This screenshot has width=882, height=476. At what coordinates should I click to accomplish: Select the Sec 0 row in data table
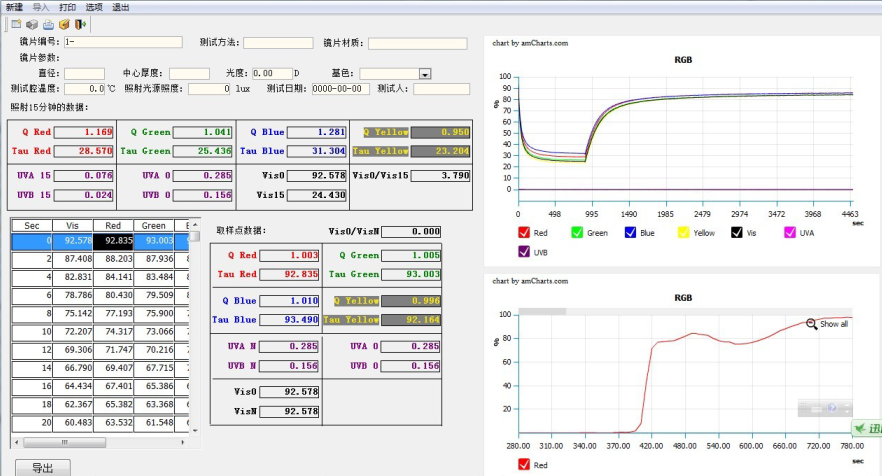point(30,241)
